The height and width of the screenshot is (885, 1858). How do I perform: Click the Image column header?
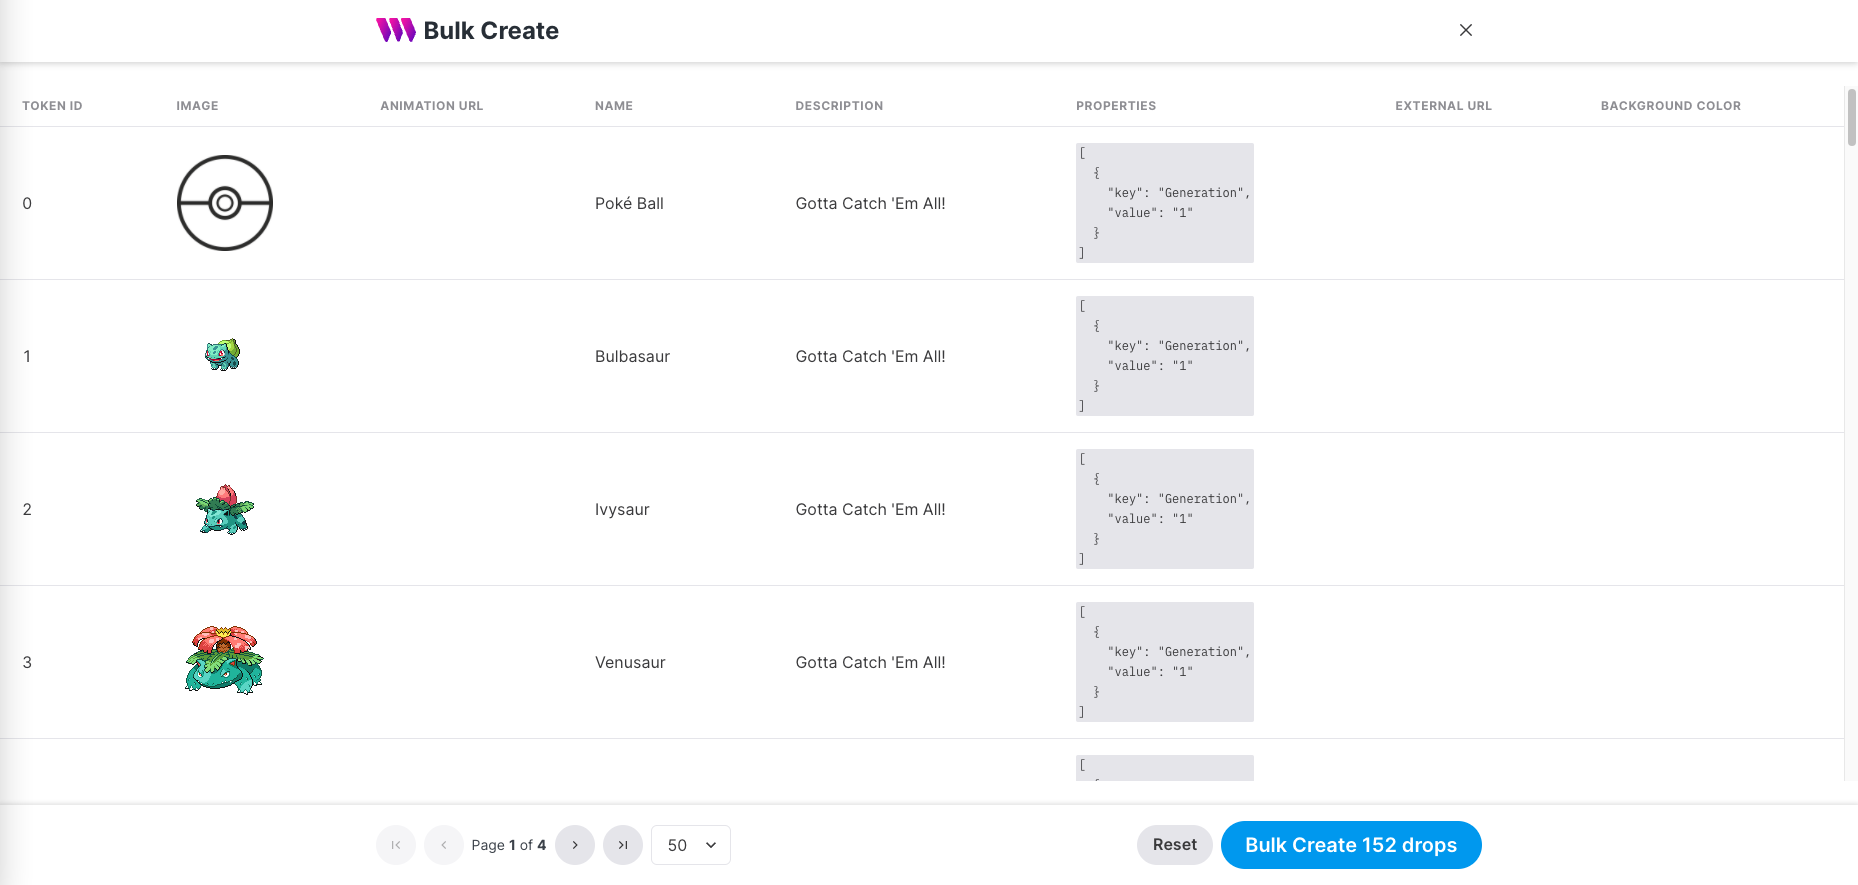click(x=197, y=106)
